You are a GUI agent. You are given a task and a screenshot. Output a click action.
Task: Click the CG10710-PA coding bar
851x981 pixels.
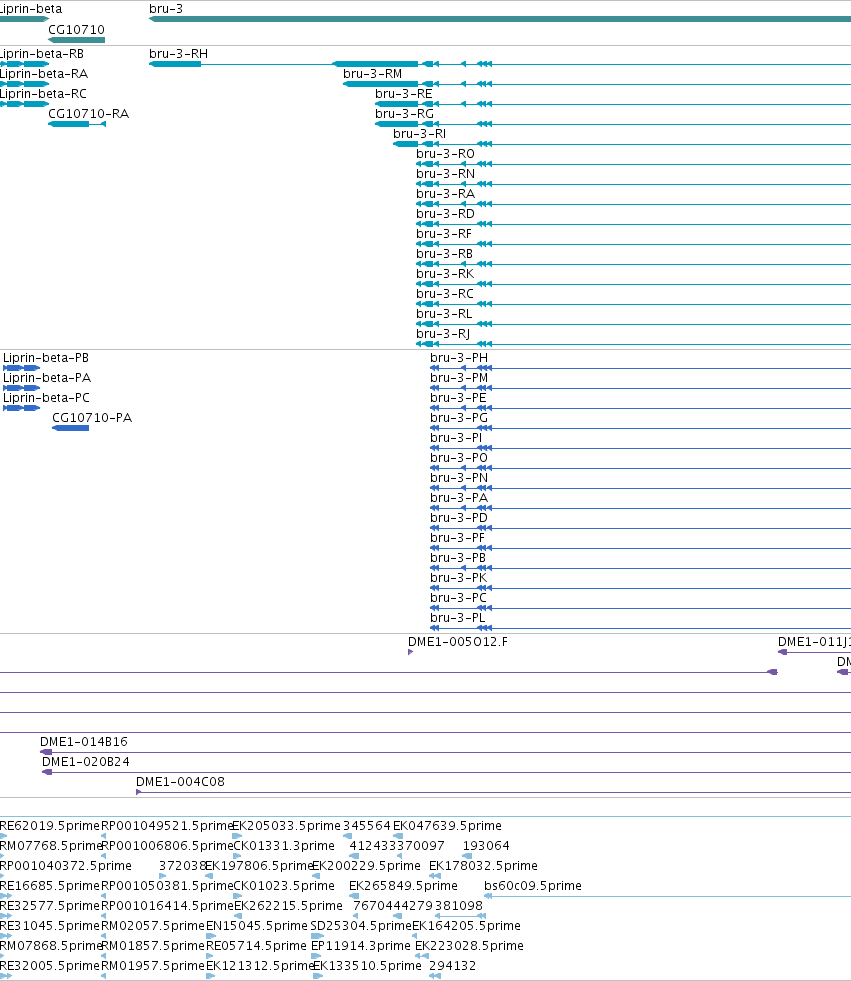click(71, 428)
